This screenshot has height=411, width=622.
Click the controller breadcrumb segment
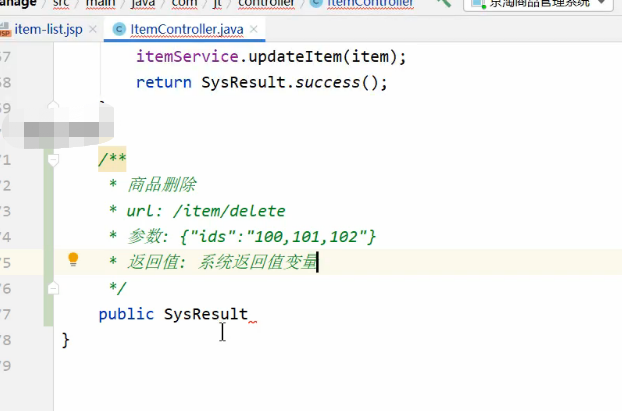click(267, 4)
